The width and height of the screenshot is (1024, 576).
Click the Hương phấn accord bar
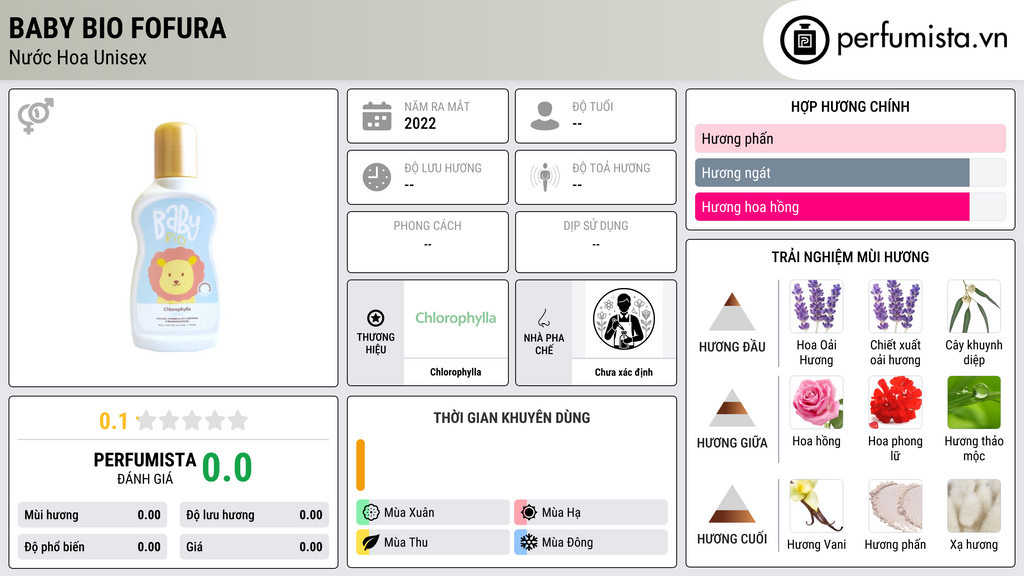click(x=850, y=138)
